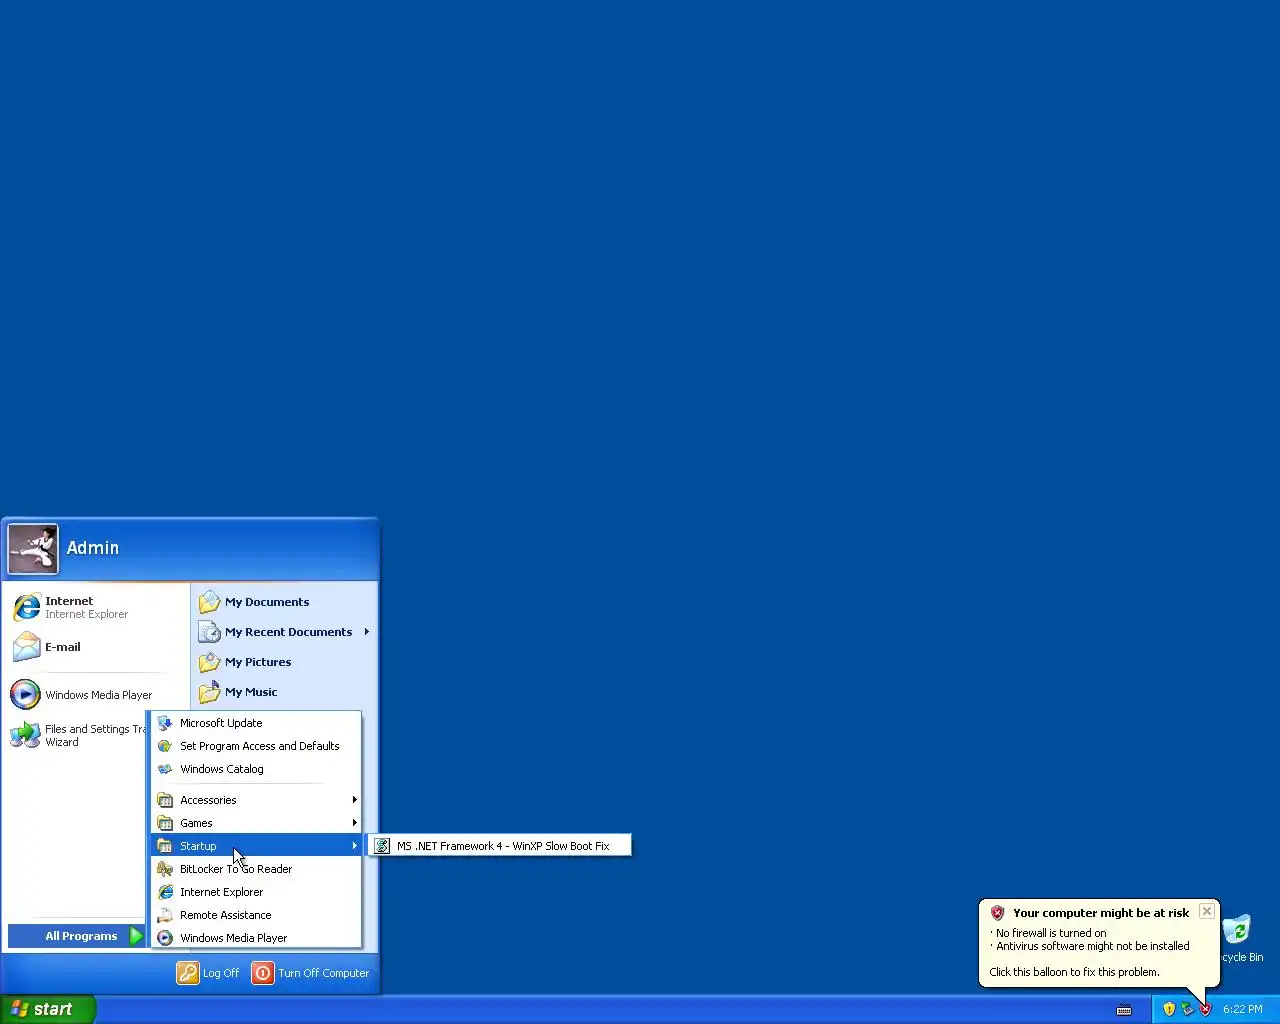
Task: Click the Accessories label
Action: point(208,800)
